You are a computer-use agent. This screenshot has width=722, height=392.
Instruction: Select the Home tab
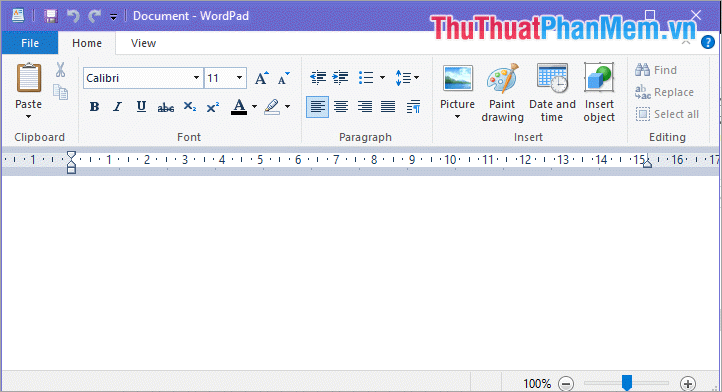[87, 43]
